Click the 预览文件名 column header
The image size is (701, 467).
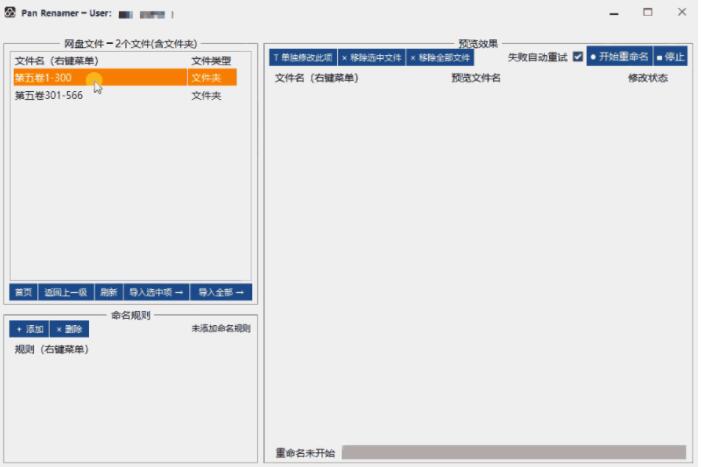point(476,78)
